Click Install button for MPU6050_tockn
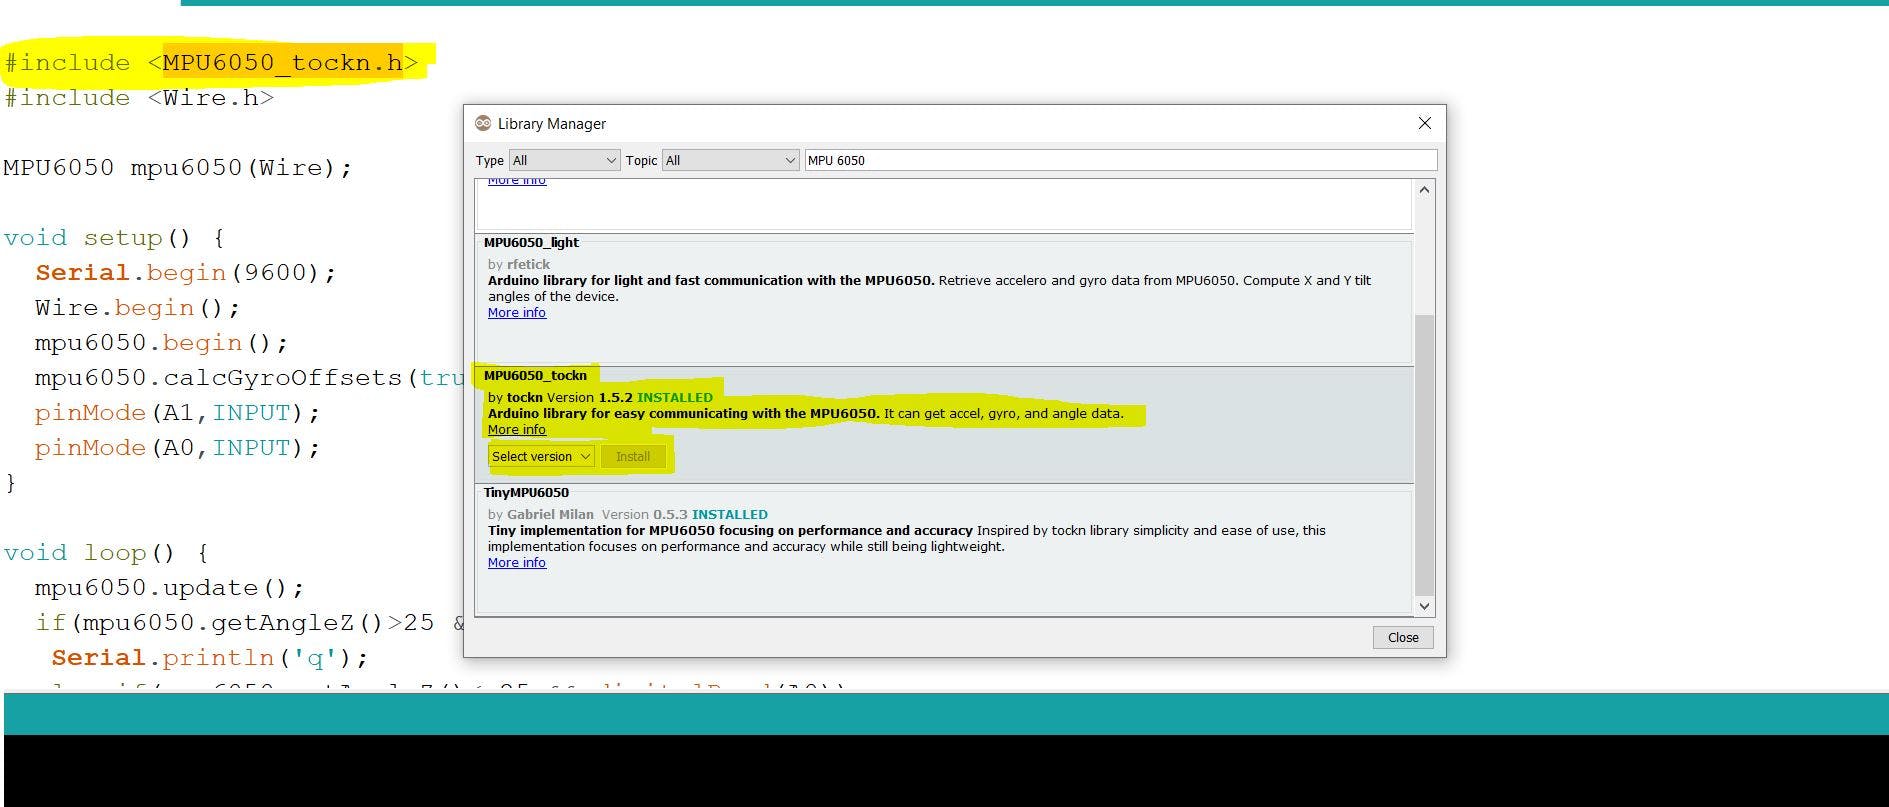The height and width of the screenshot is (807, 1889). pyautogui.click(x=633, y=456)
